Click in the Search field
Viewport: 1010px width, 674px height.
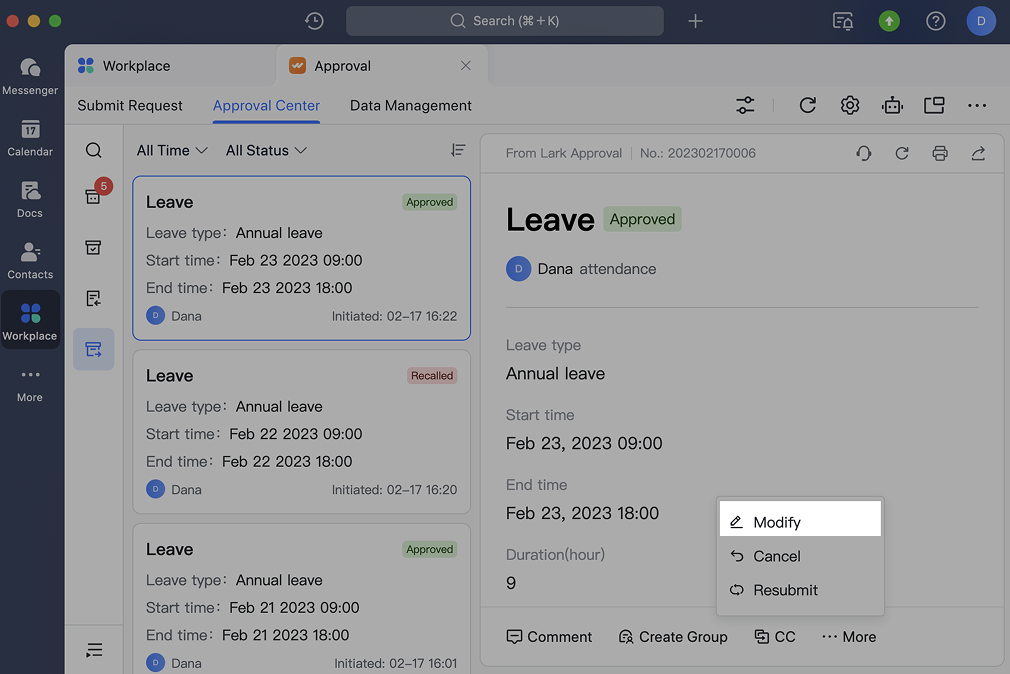pos(504,21)
